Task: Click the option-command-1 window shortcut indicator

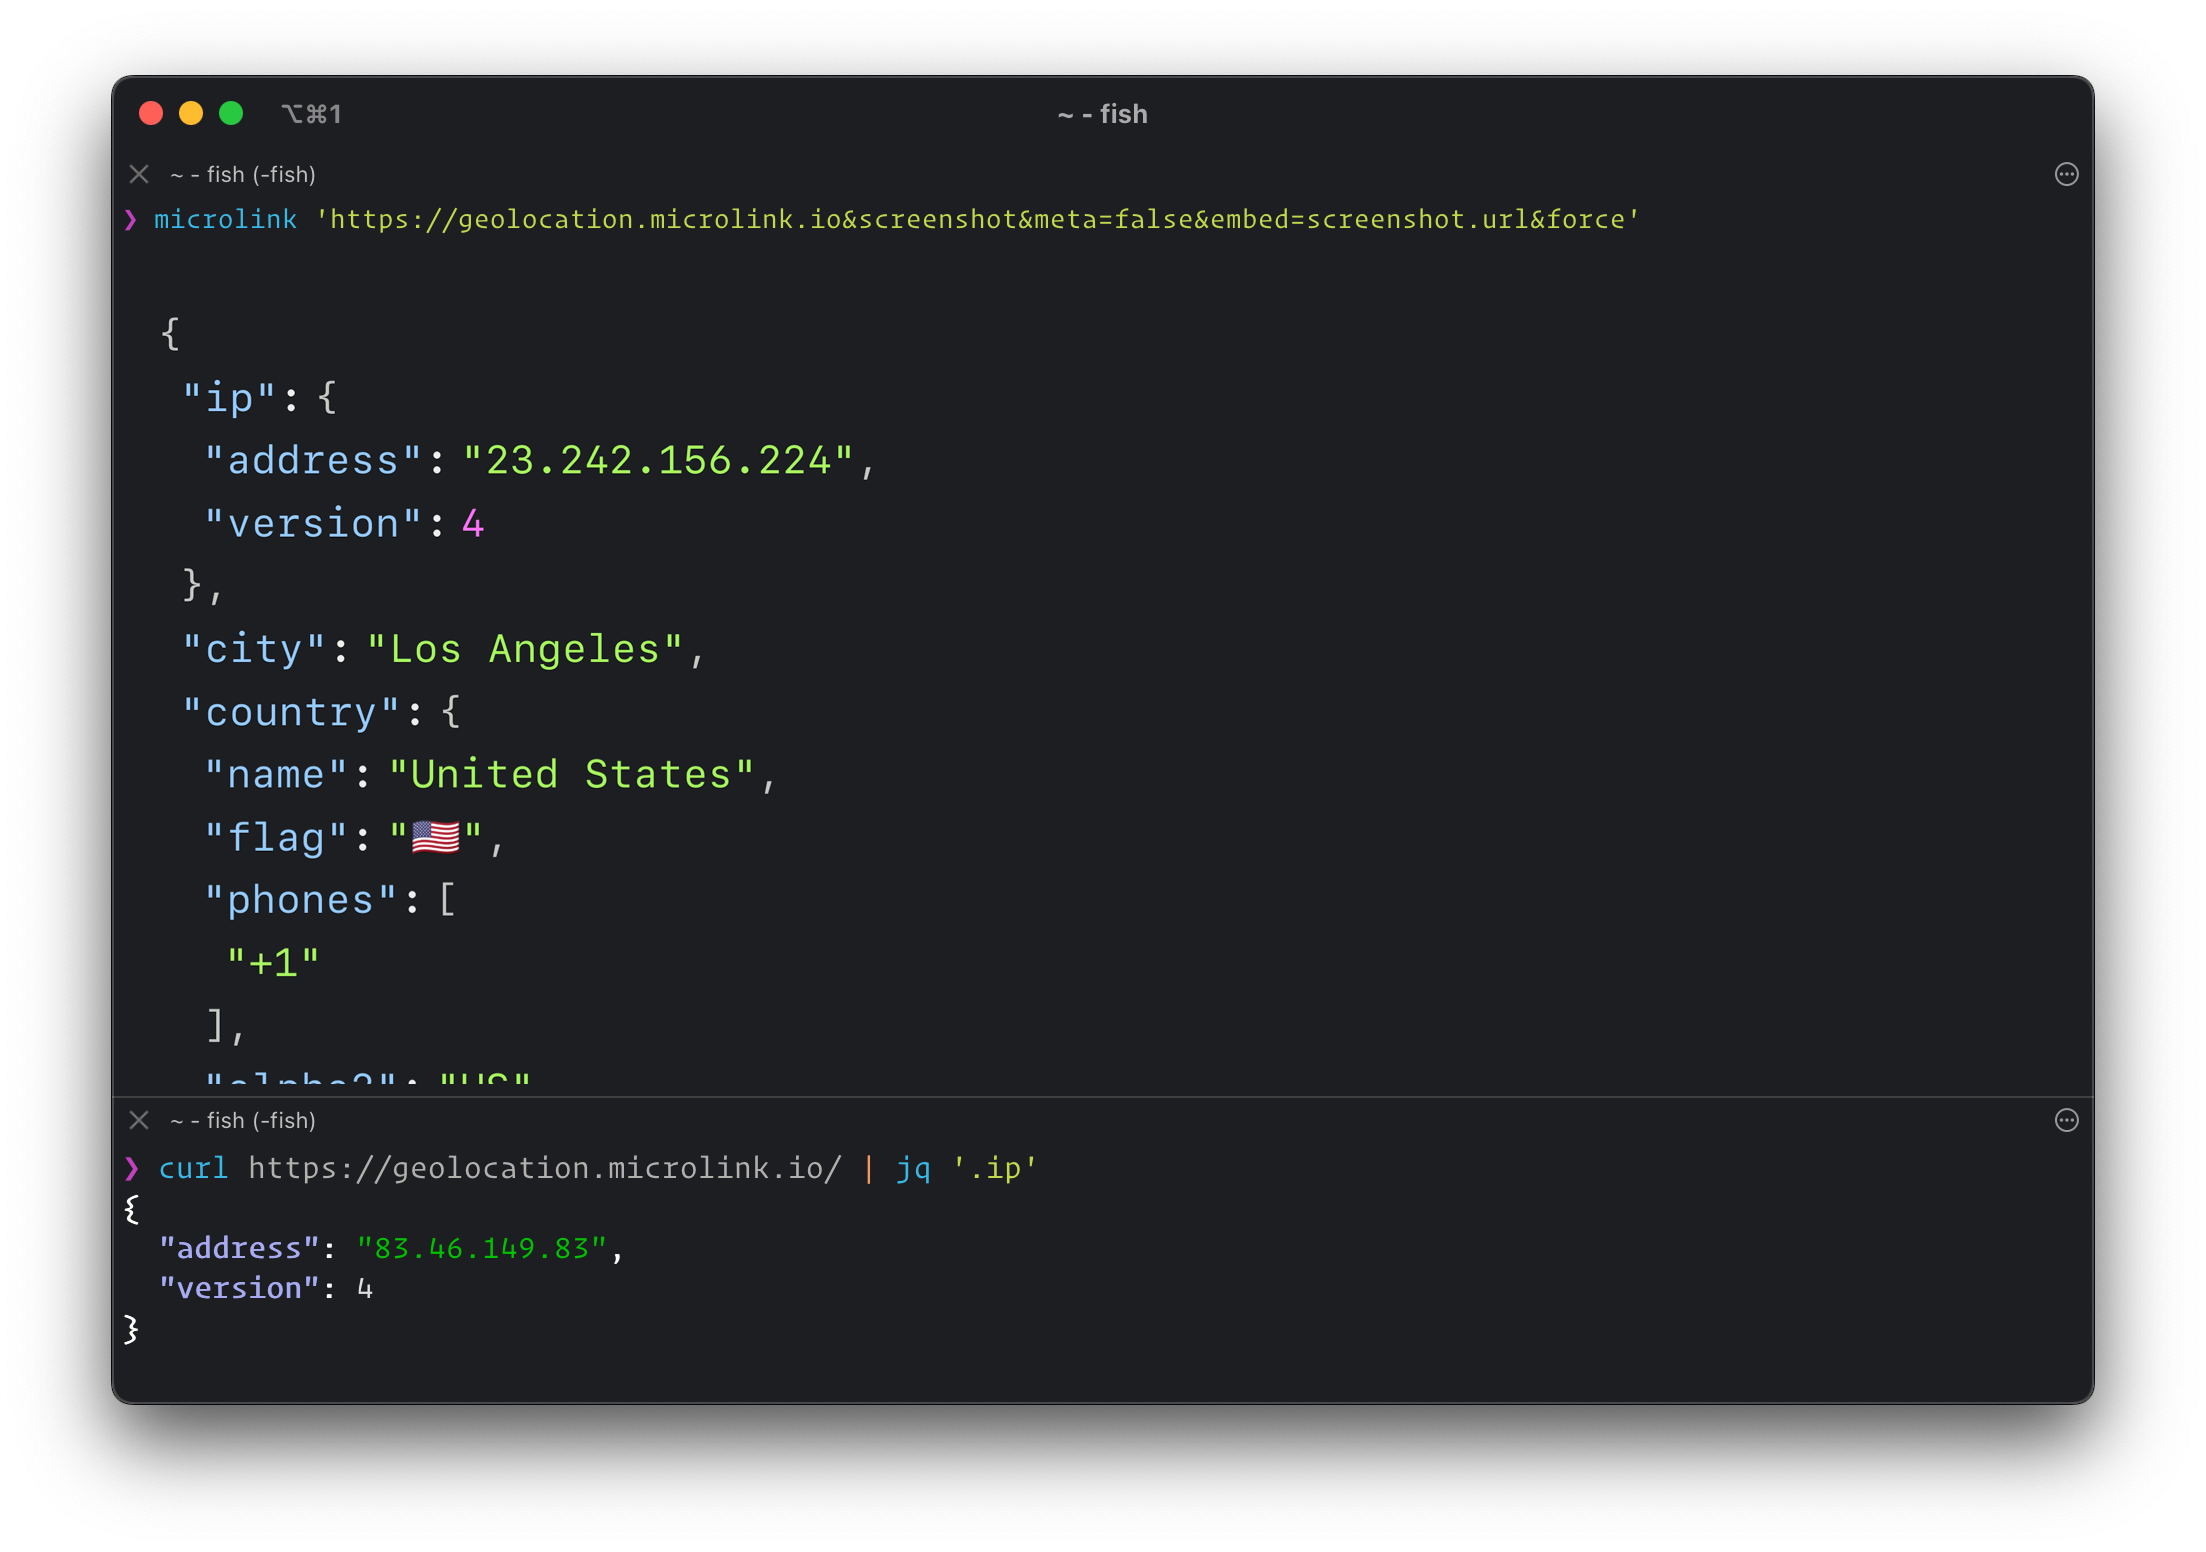Action: coord(311,114)
